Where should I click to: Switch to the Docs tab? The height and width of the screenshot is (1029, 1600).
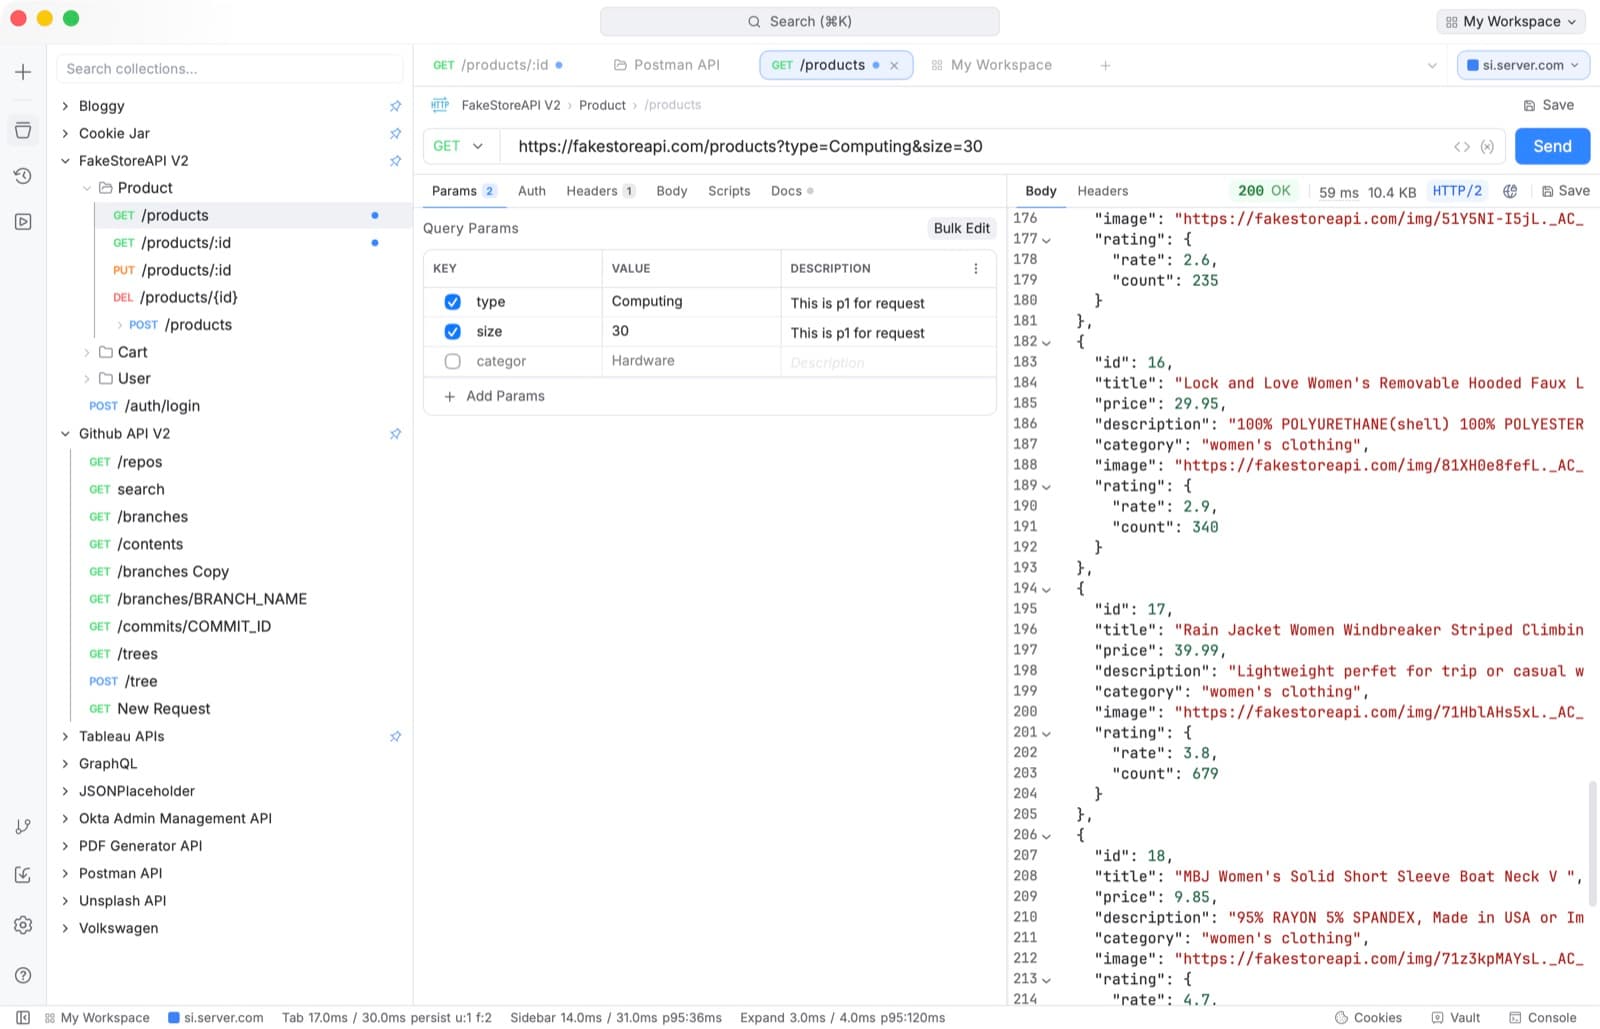[x=791, y=191]
